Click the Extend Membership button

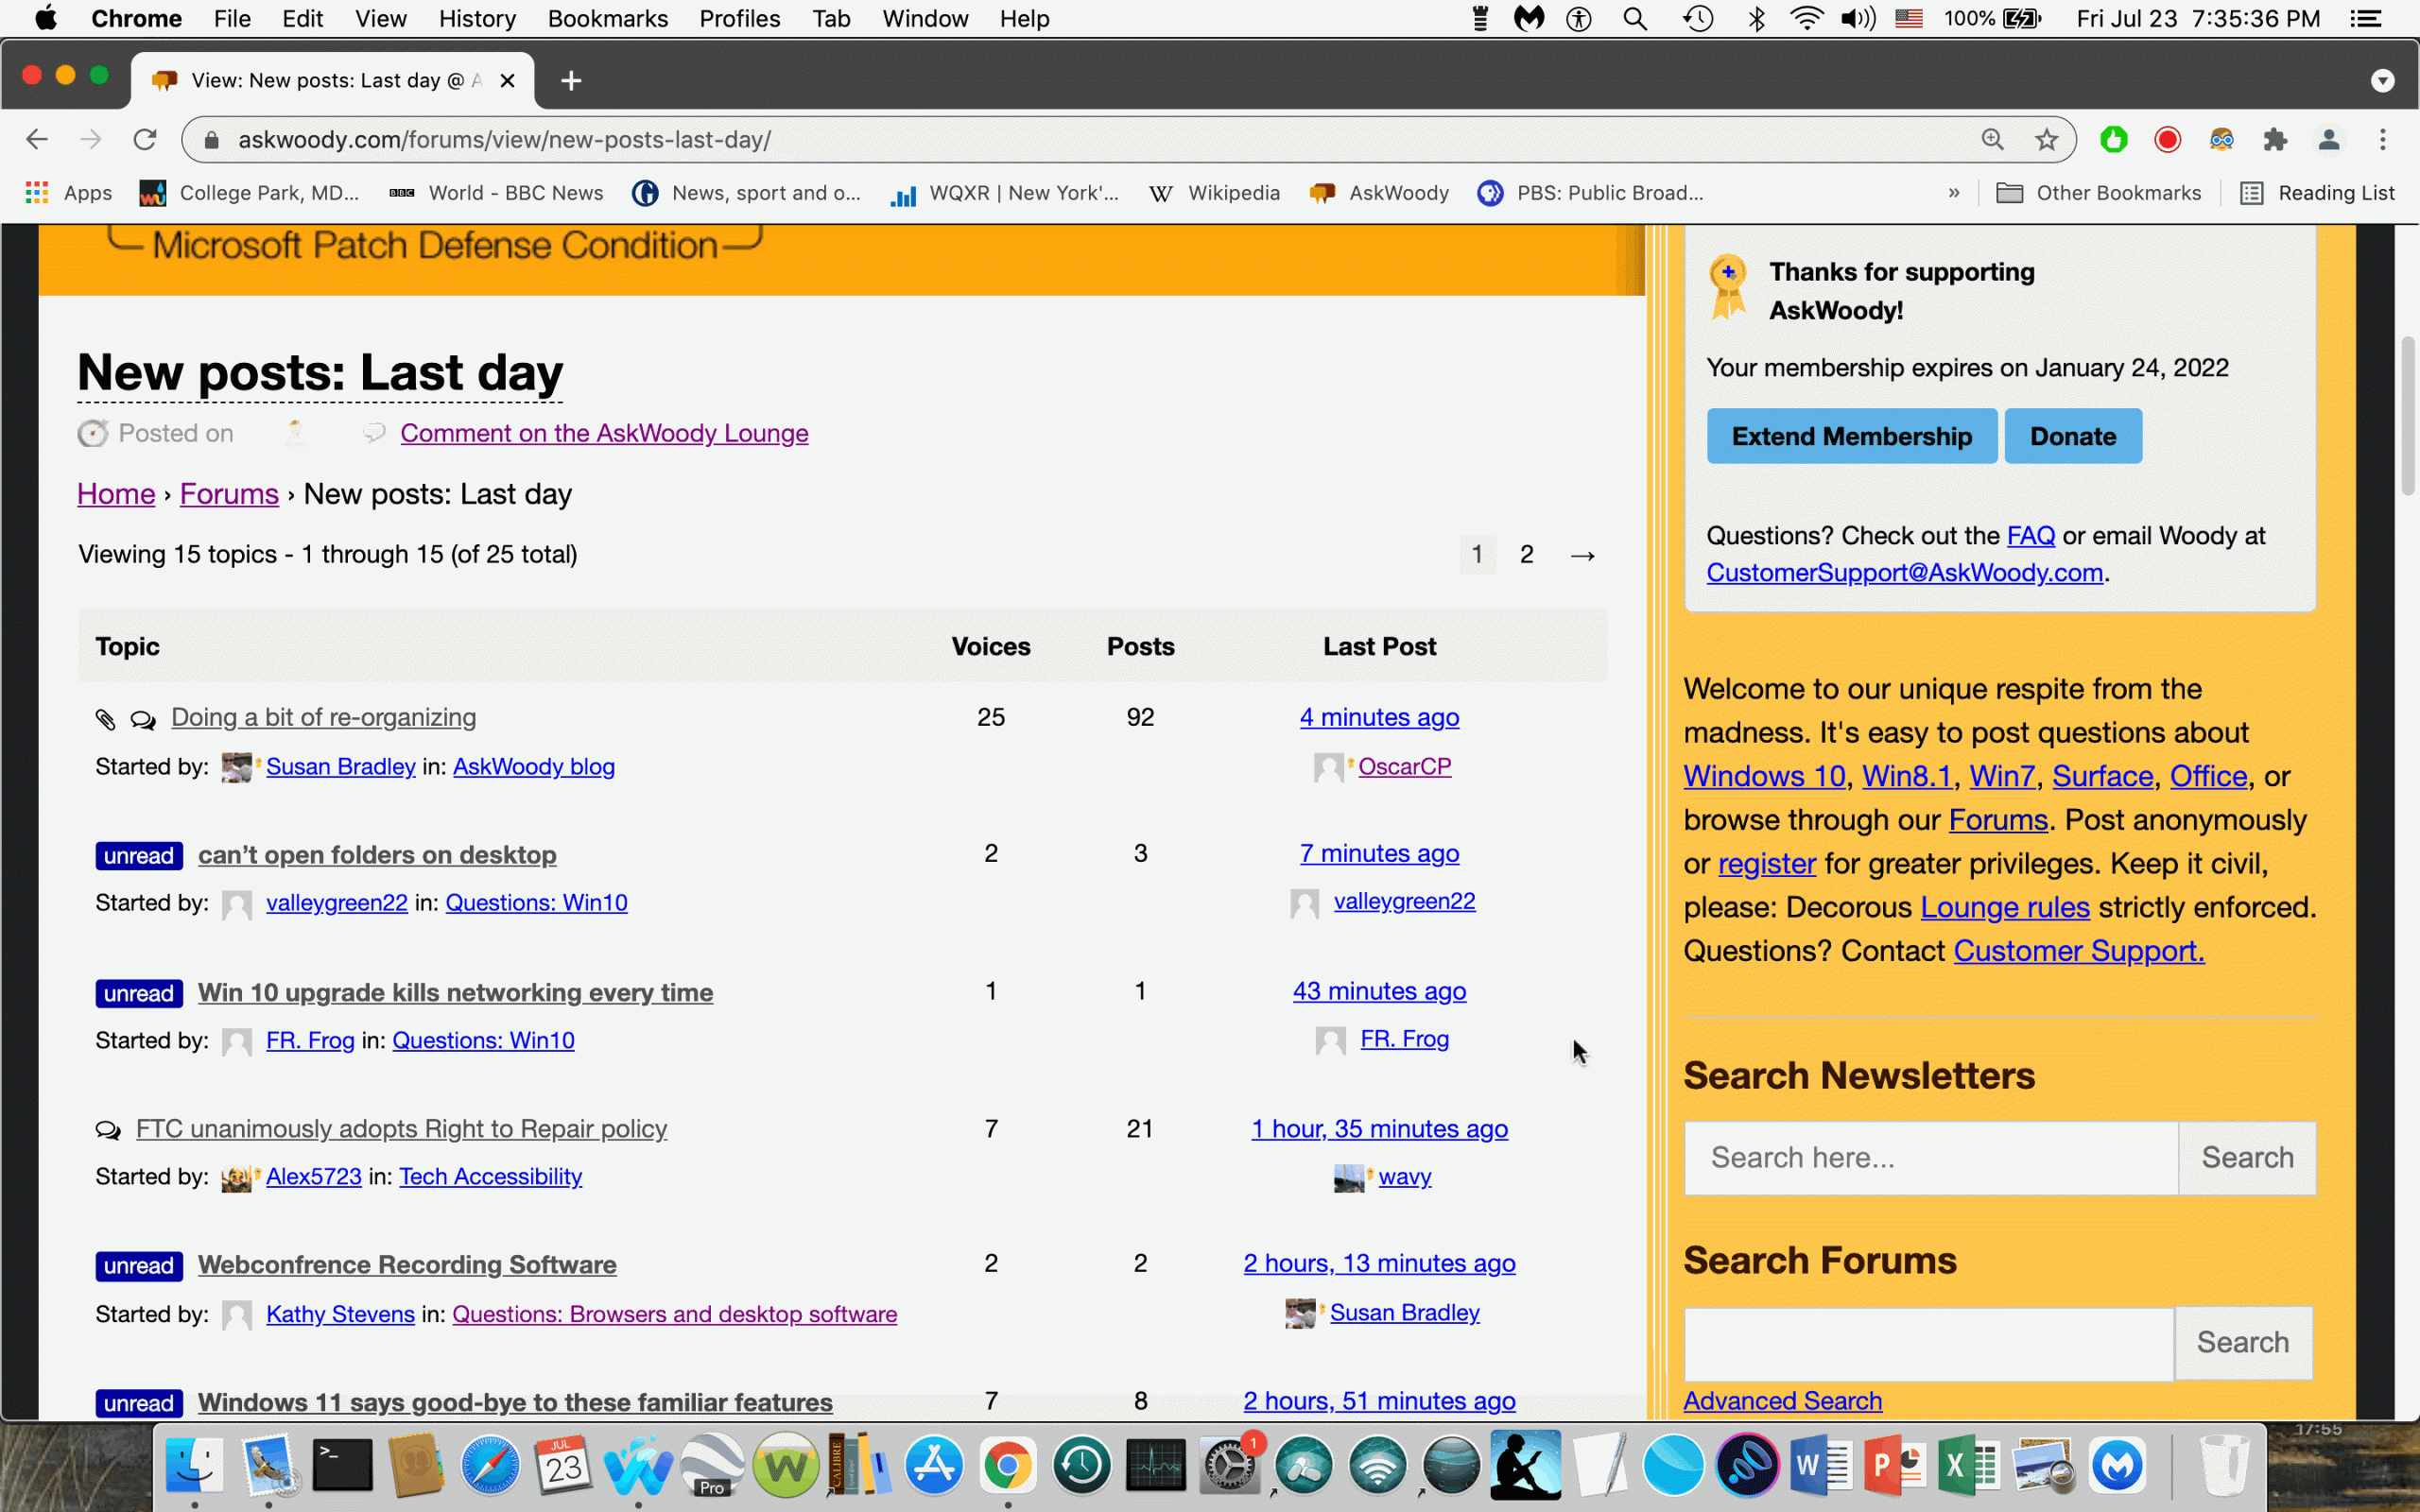coord(1851,436)
